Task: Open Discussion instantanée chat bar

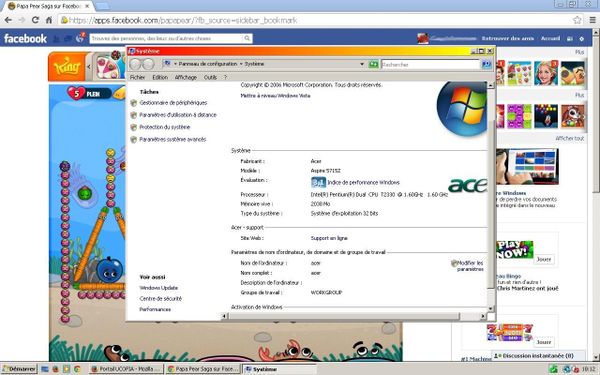Action: click(x=538, y=355)
